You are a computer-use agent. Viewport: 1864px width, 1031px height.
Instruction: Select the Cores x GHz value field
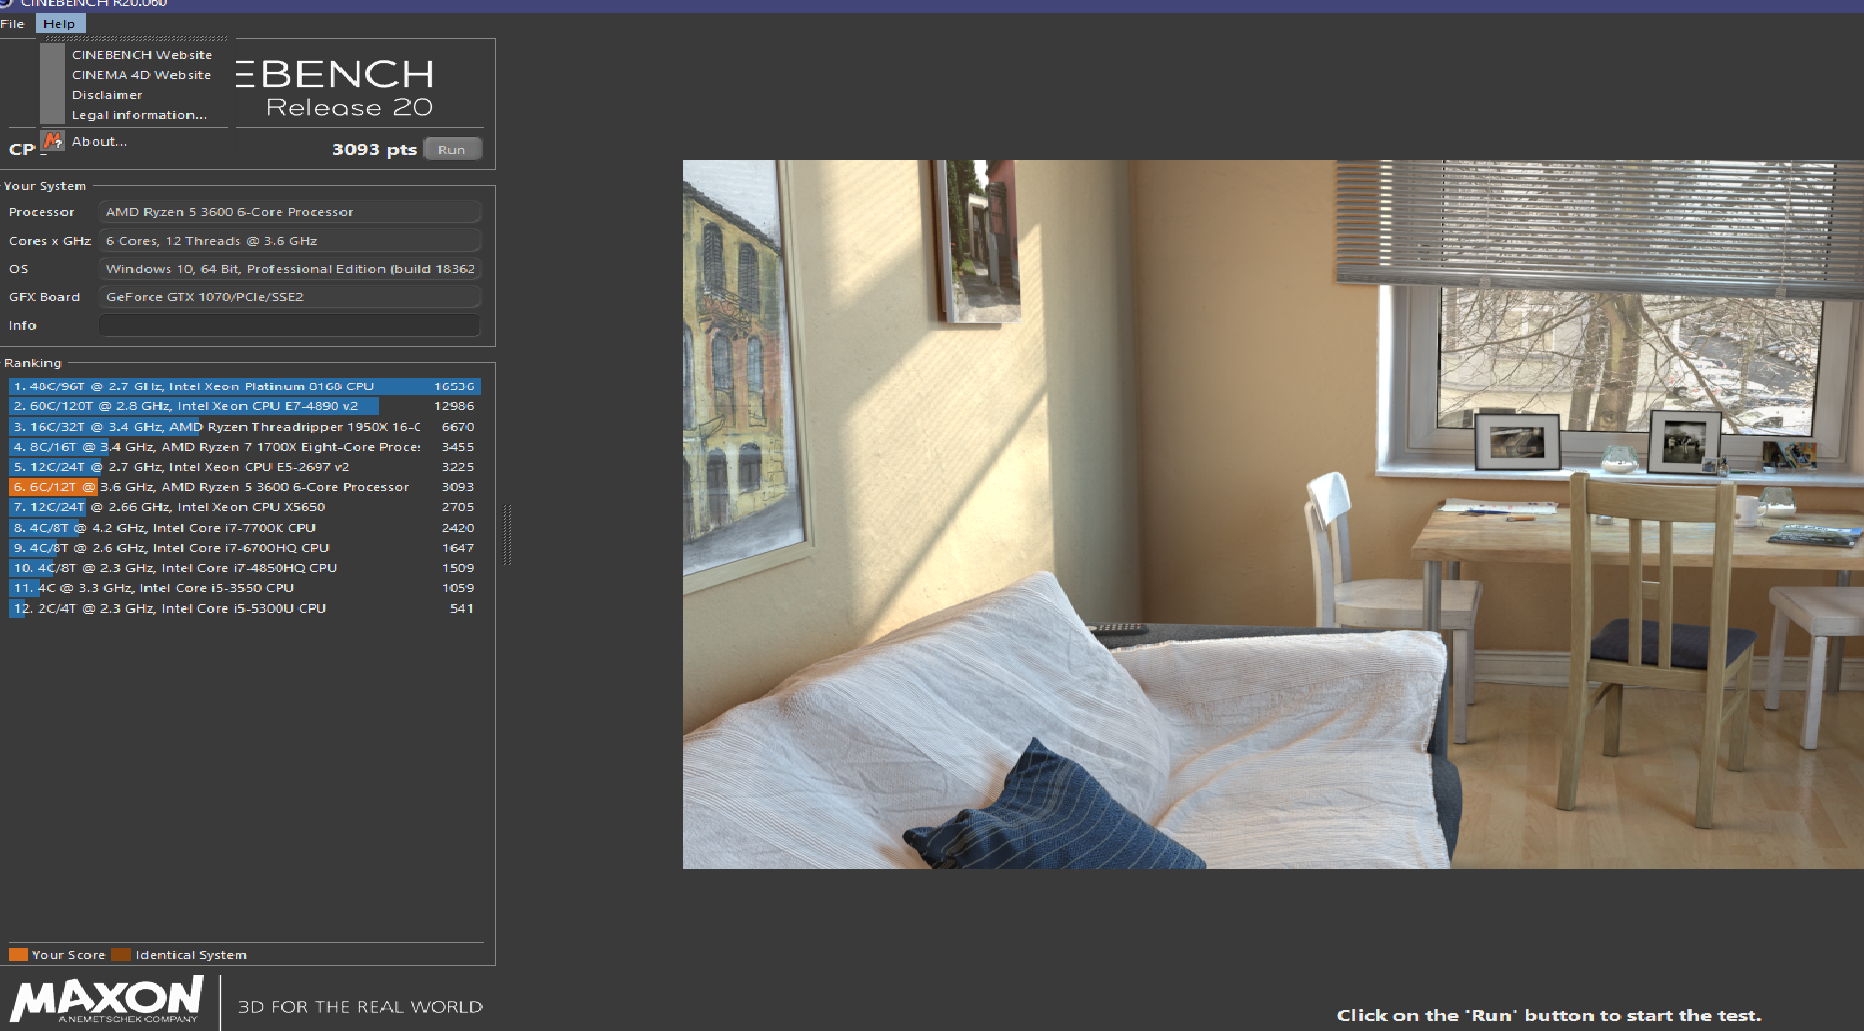pos(290,241)
